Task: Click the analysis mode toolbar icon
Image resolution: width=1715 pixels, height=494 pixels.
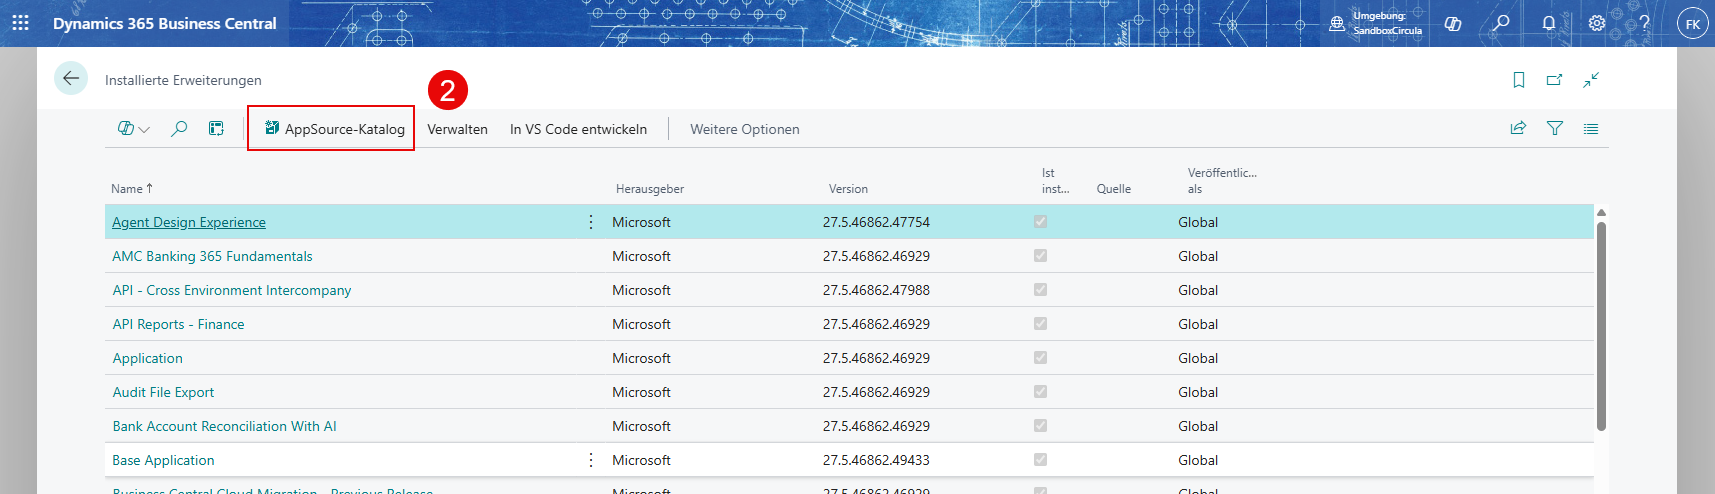Action: tap(216, 129)
